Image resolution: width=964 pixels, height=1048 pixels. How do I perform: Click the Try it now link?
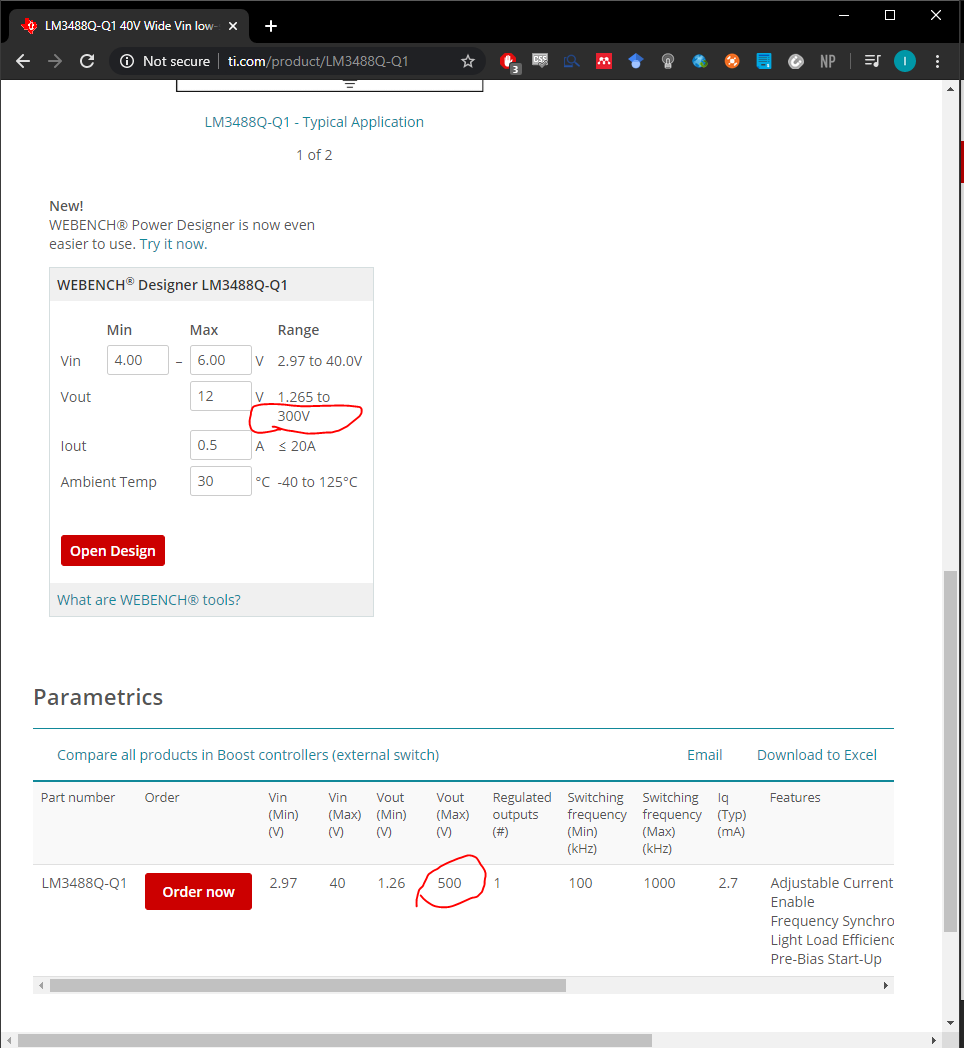coord(173,244)
